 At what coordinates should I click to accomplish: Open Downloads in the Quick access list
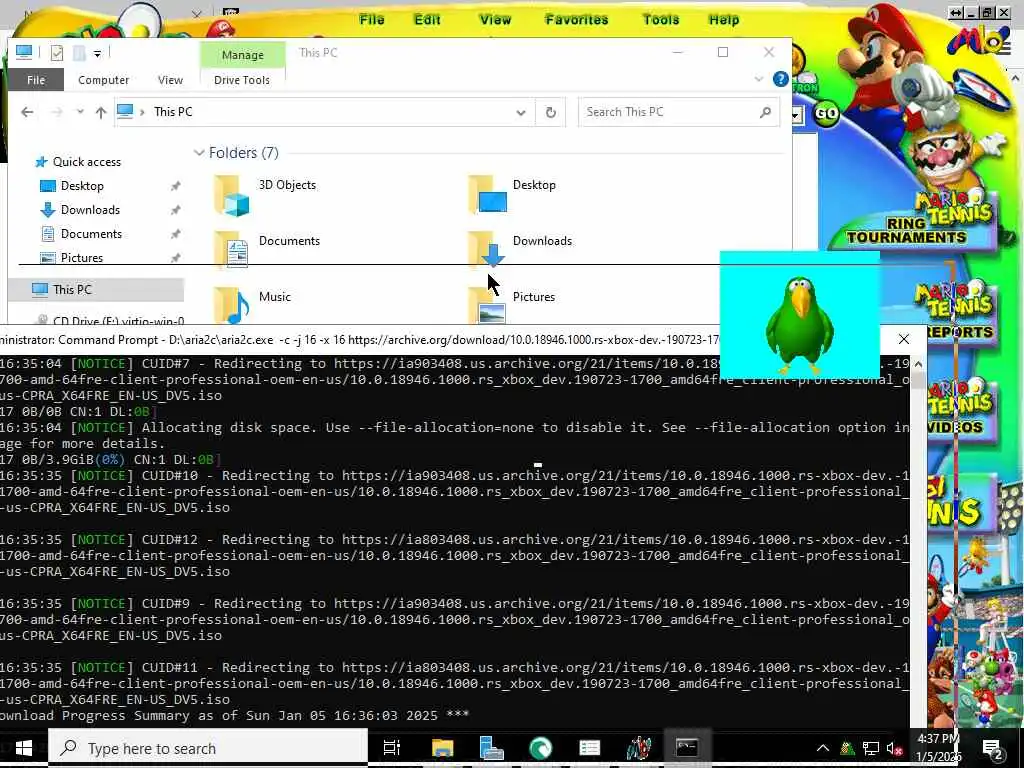click(x=90, y=210)
